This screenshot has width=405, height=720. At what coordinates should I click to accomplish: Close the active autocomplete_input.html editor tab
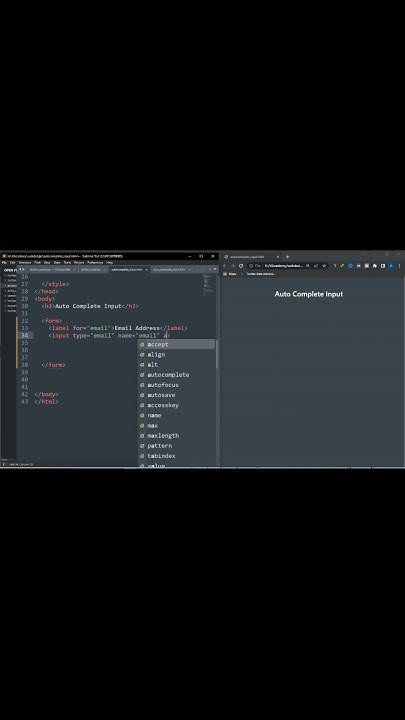[146, 270]
